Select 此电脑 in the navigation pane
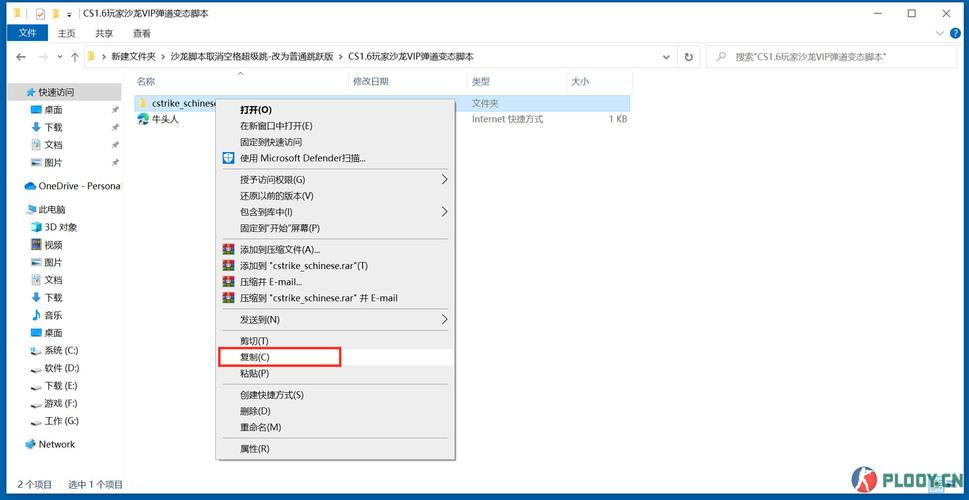Screen dimensions: 969x500 (x=52, y=210)
